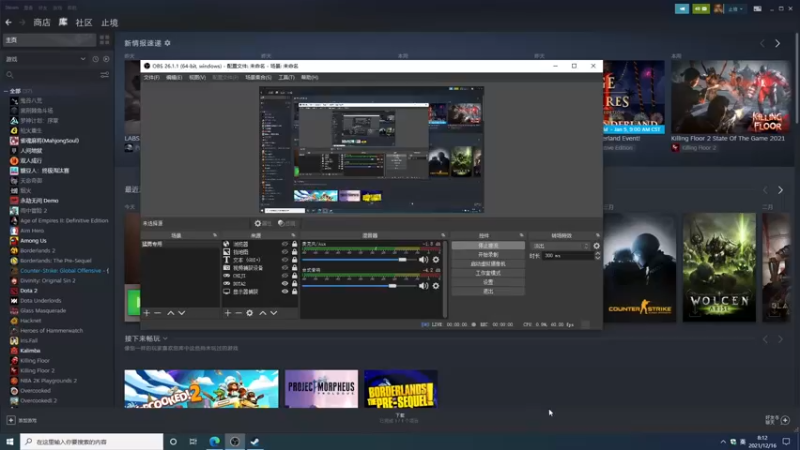Show next recent games with right arrow
The width and height of the screenshot is (800, 450).
(781, 190)
